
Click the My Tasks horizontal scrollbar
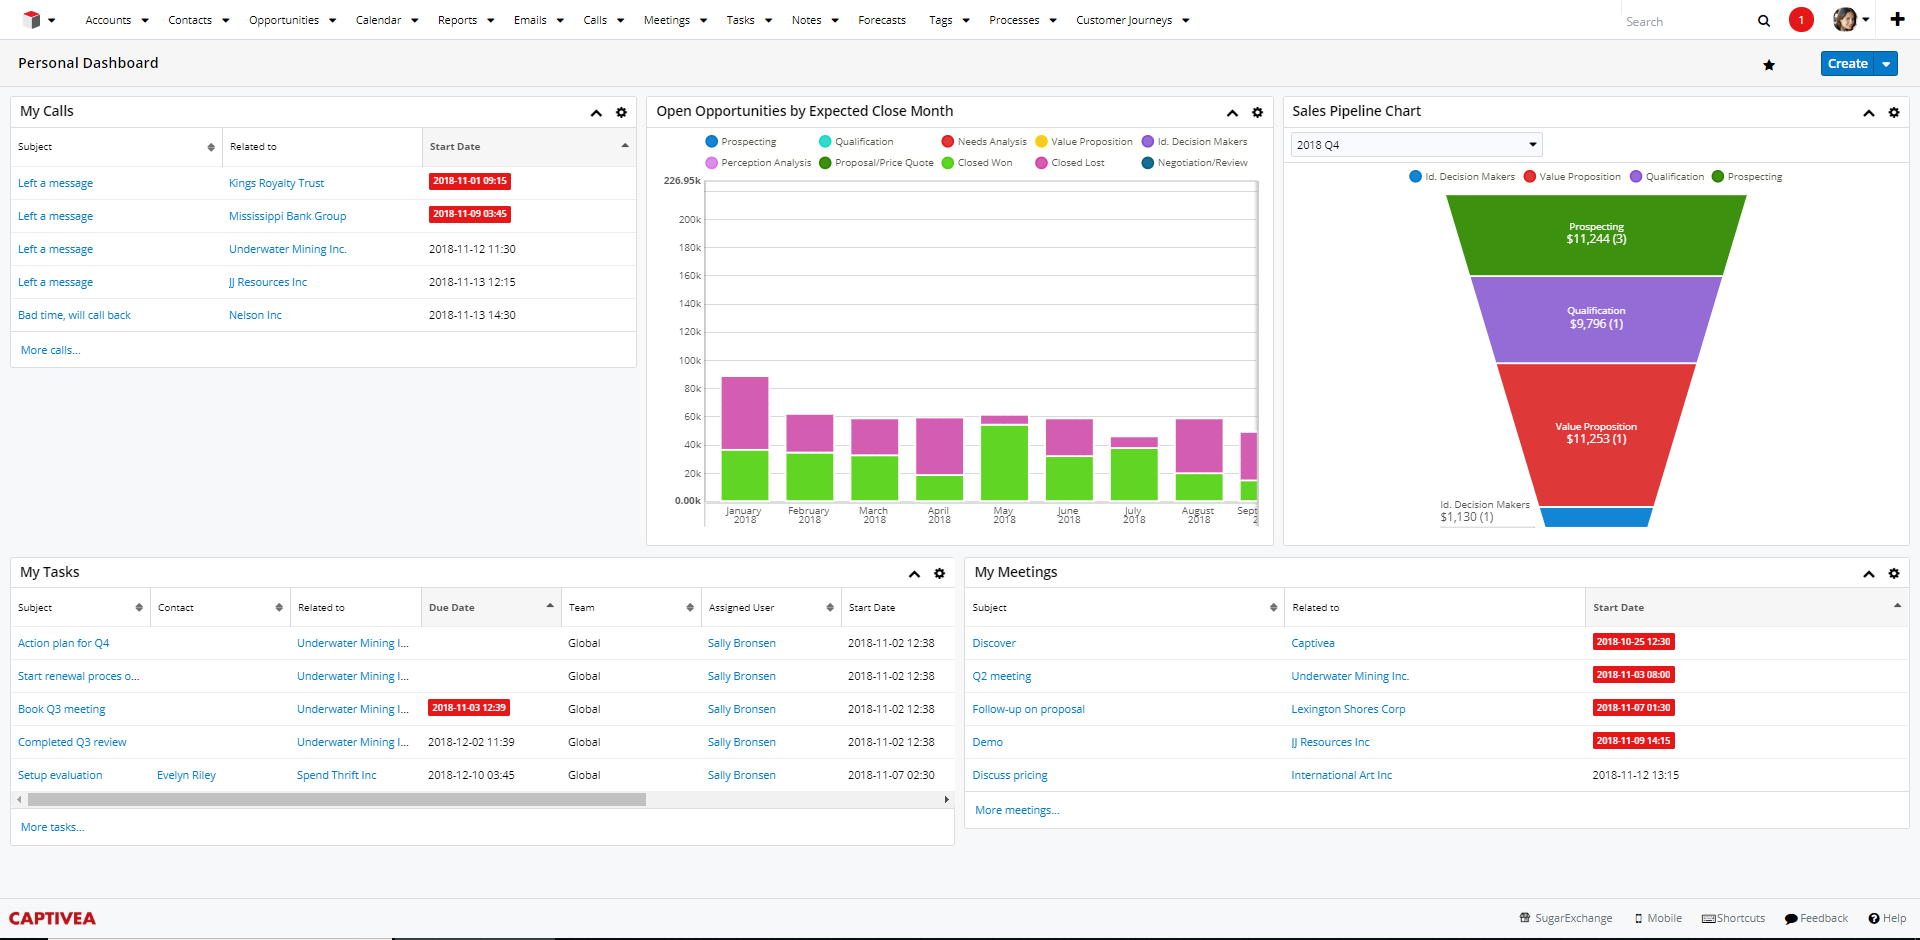tap(337, 800)
